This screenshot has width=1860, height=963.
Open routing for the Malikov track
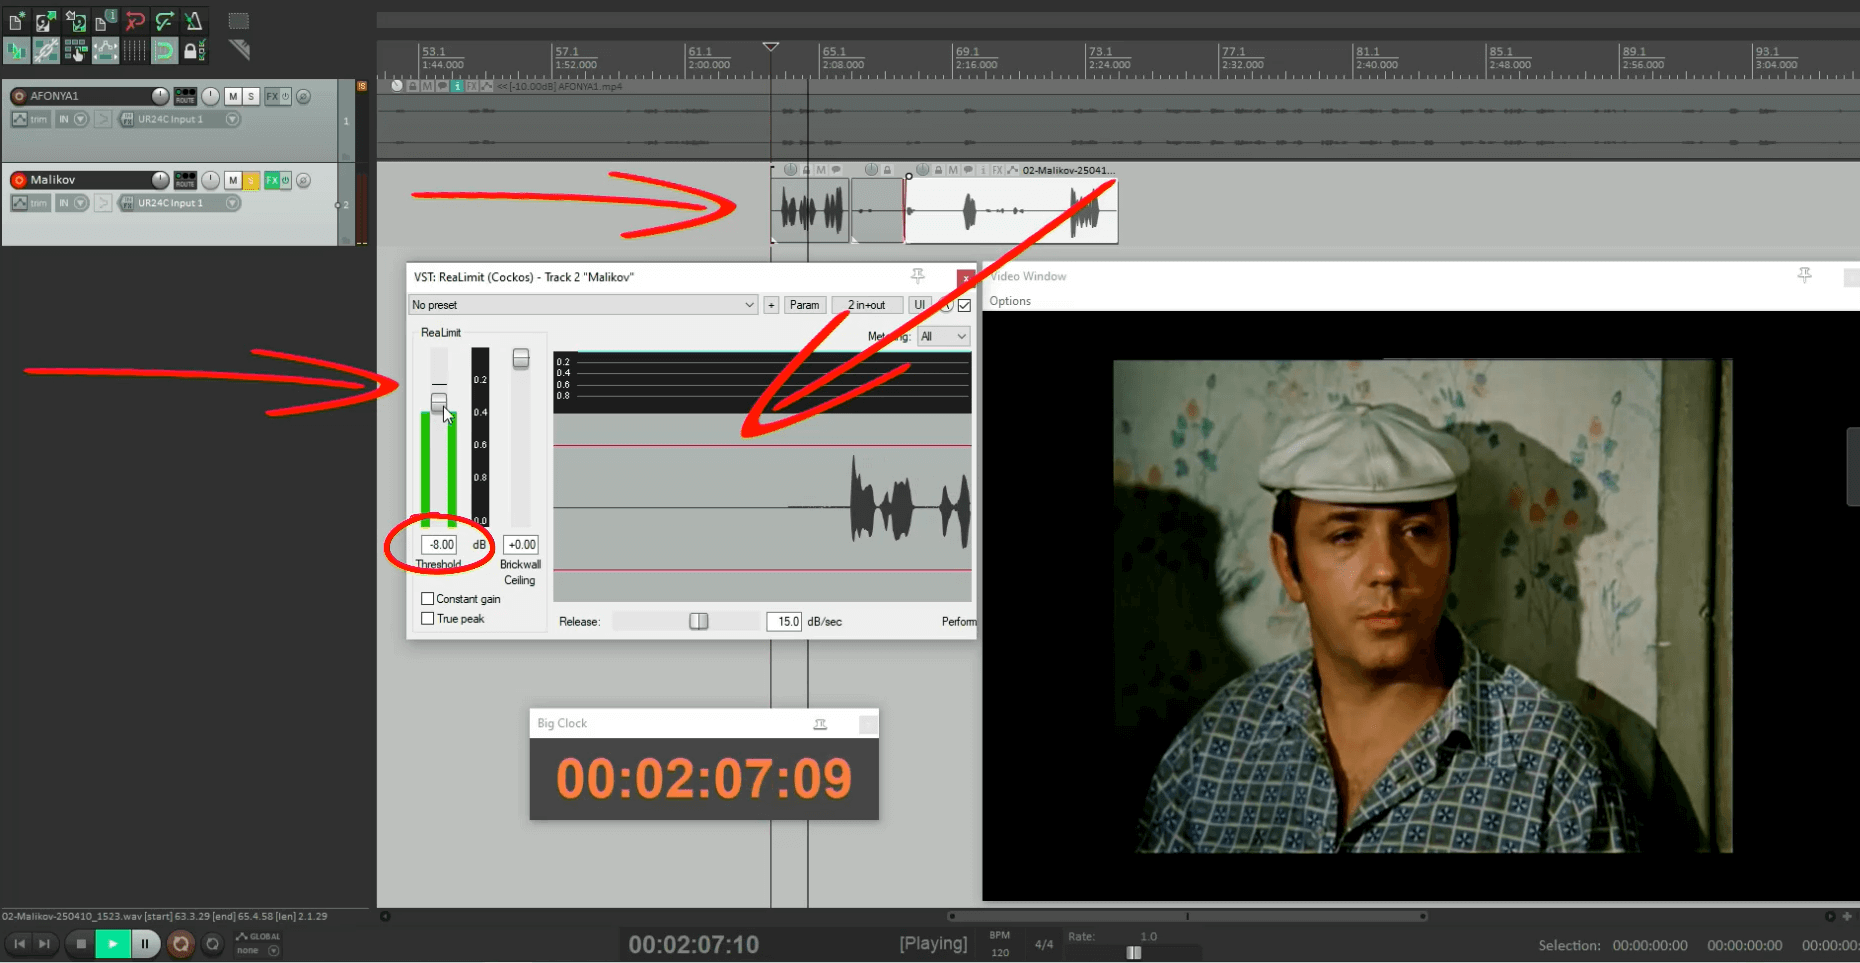[185, 180]
